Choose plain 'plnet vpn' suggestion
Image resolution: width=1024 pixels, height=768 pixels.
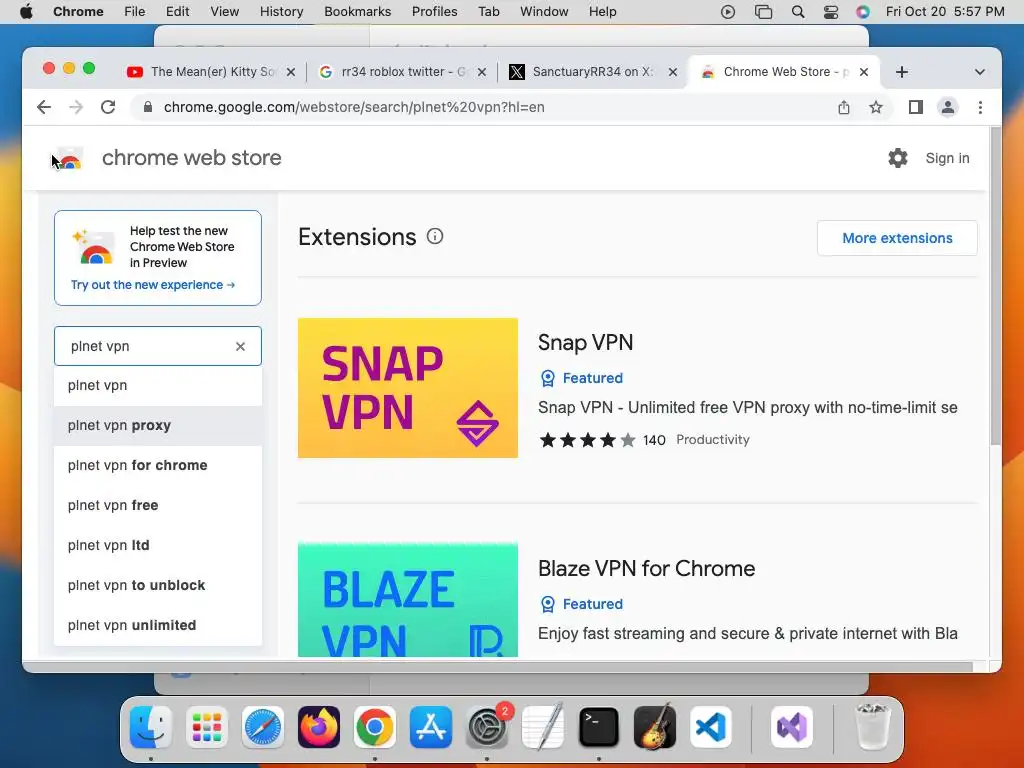[158, 385]
